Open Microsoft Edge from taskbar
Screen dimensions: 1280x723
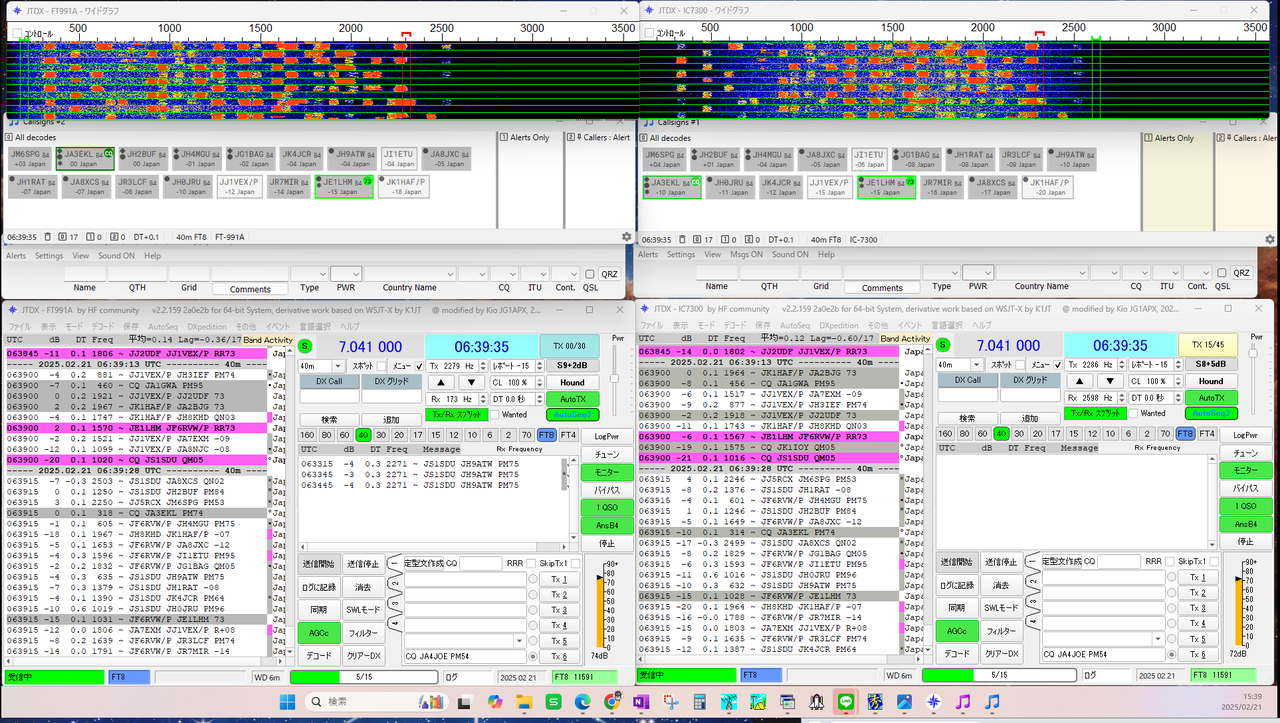point(582,702)
